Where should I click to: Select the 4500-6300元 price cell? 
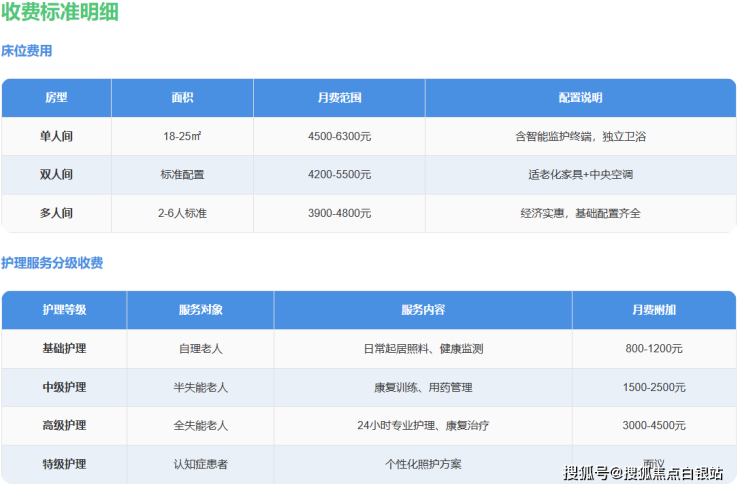[x=339, y=136]
